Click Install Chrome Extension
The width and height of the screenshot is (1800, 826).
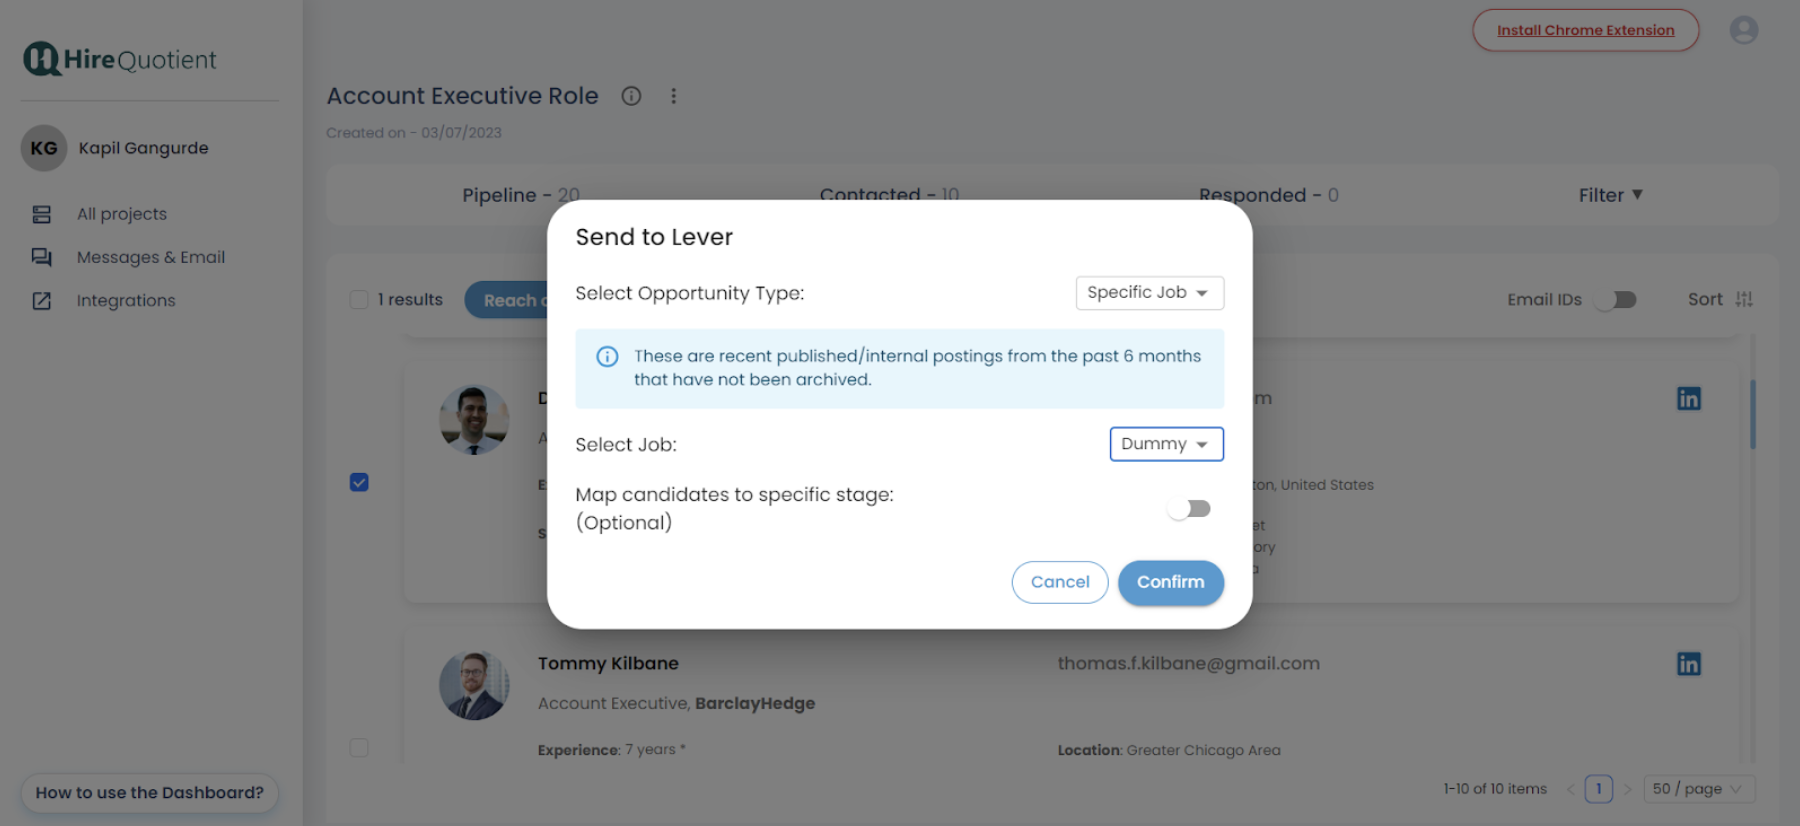click(1585, 30)
